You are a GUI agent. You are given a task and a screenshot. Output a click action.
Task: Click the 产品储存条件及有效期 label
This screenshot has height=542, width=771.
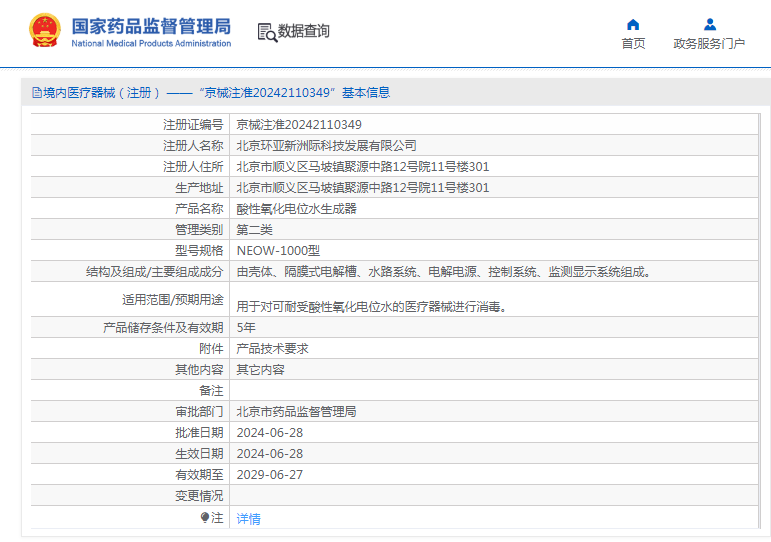[x=163, y=328]
